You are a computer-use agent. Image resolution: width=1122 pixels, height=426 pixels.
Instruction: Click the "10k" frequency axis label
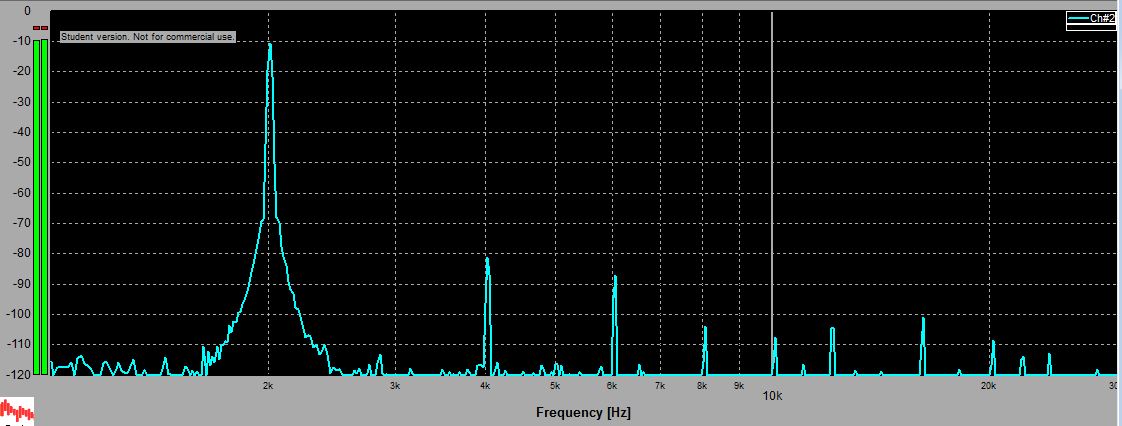tap(771, 396)
